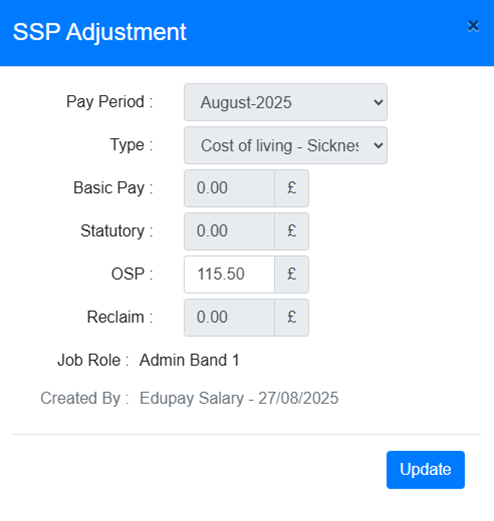Click the pound symbol next to Reclaim
The height and width of the screenshot is (521, 494).
coord(292,317)
